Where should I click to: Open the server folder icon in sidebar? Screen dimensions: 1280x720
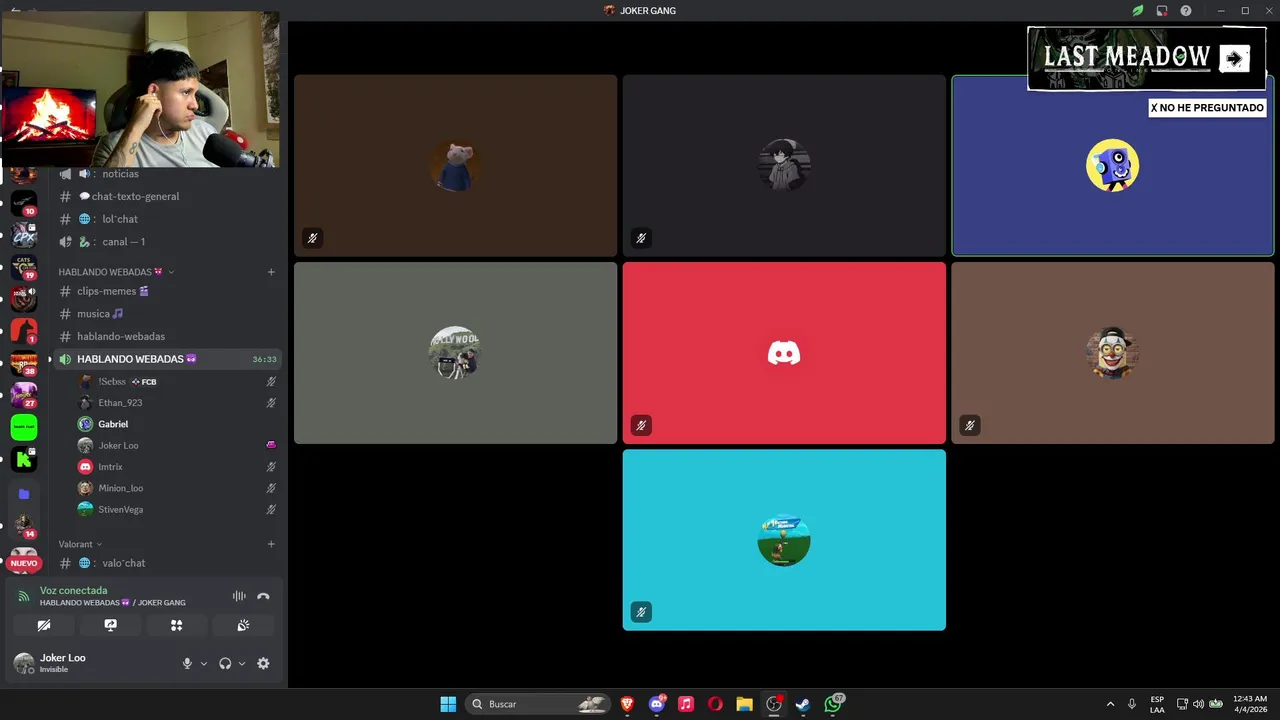tap(24, 494)
